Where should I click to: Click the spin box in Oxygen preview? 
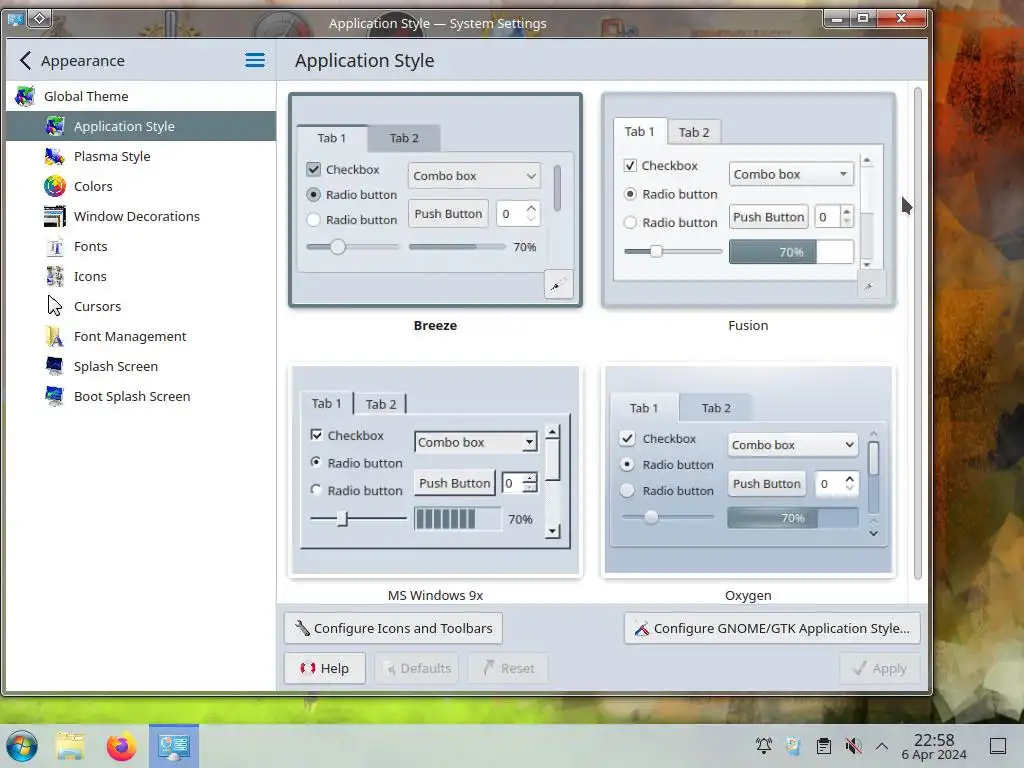pyautogui.click(x=837, y=484)
